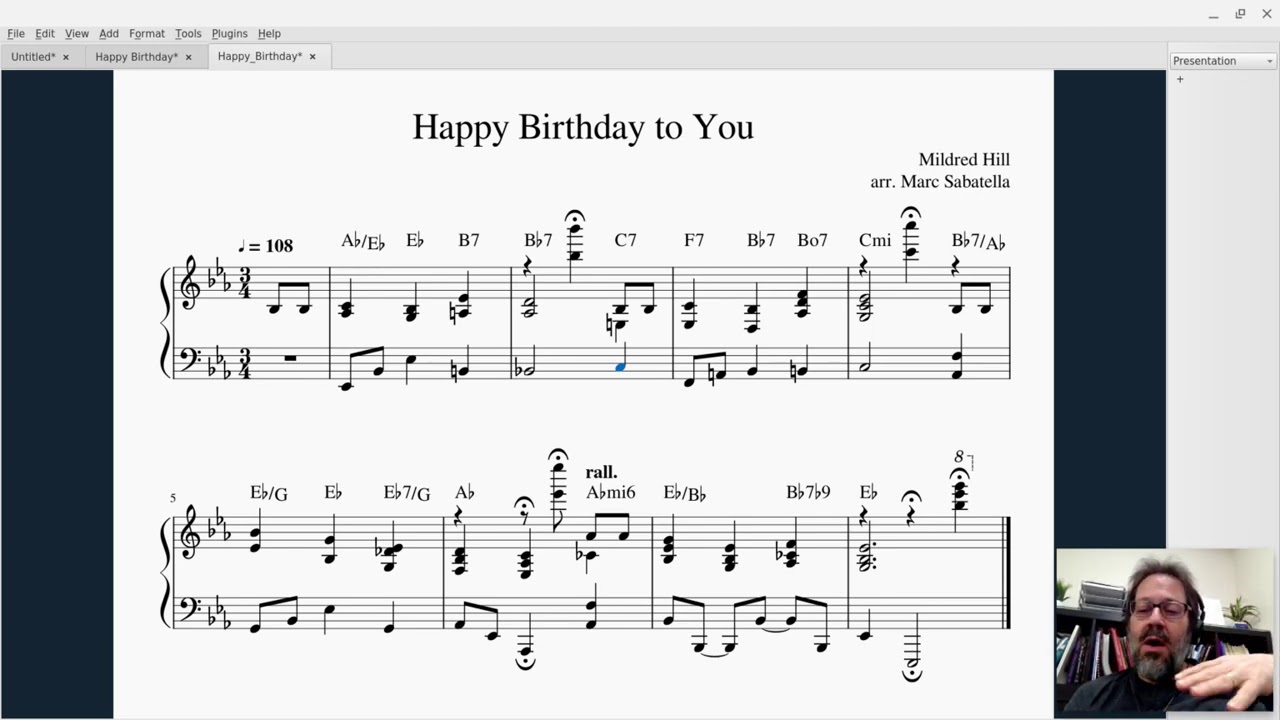Image resolution: width=1280 pixels, height=720 pixels.
Task: Select the Eb/G chord symbol
Action: click(x=269, y=492)
